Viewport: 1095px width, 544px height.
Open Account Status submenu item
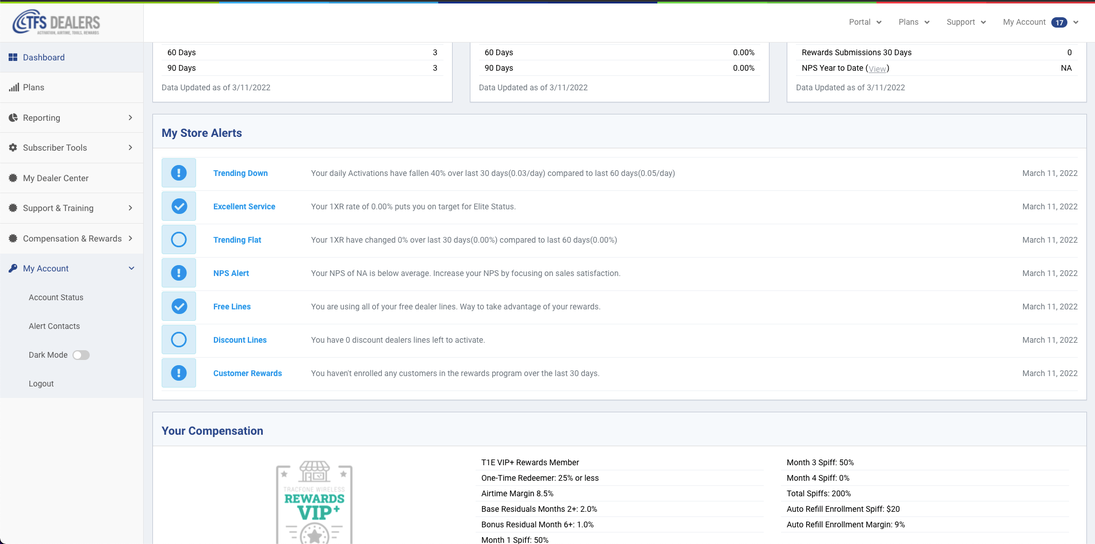click(56, 297)
